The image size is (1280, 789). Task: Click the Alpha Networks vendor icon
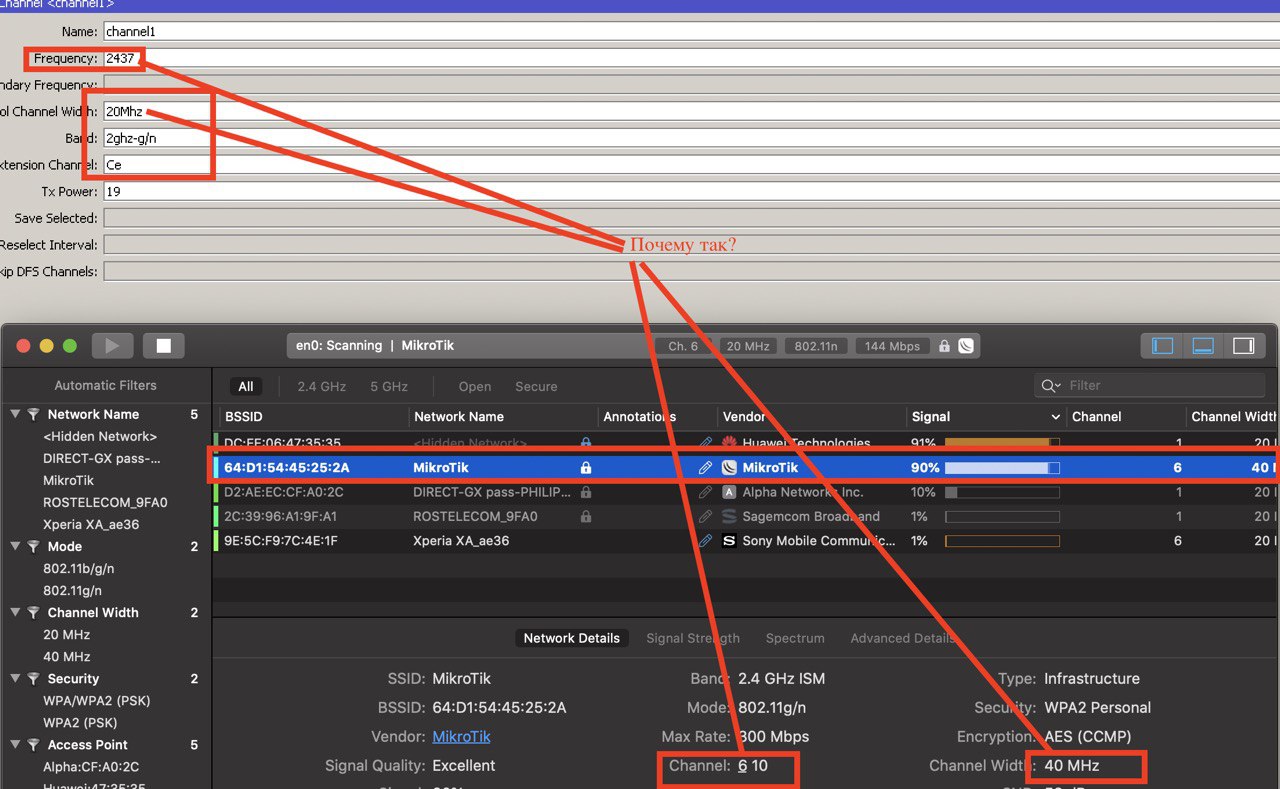point(729,492)
